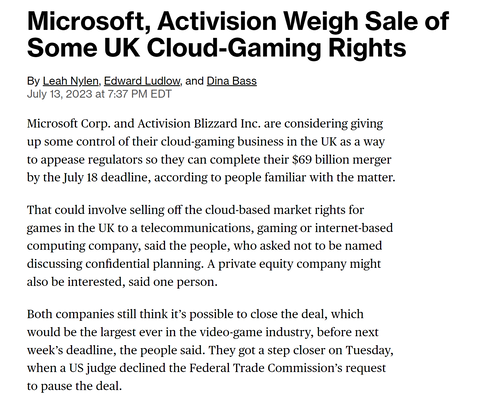Click the "telecommunications, gaming or internet-based" text
Image resolution: width=480 pixels, height=401 pixels.
tap(267, 228)
